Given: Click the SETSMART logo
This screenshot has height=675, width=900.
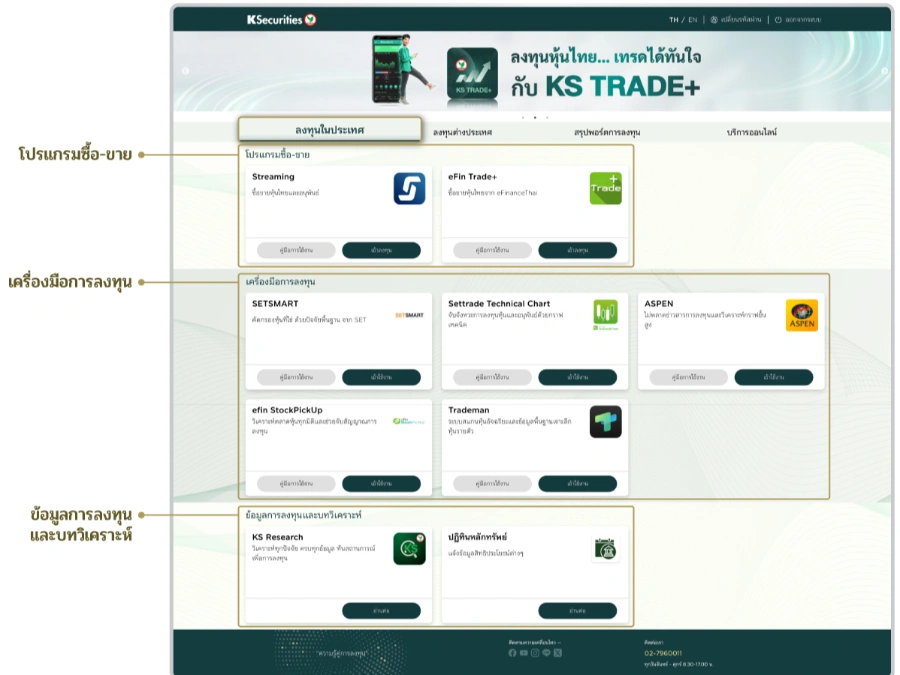Looking at the screenshot, I should 409,315.
